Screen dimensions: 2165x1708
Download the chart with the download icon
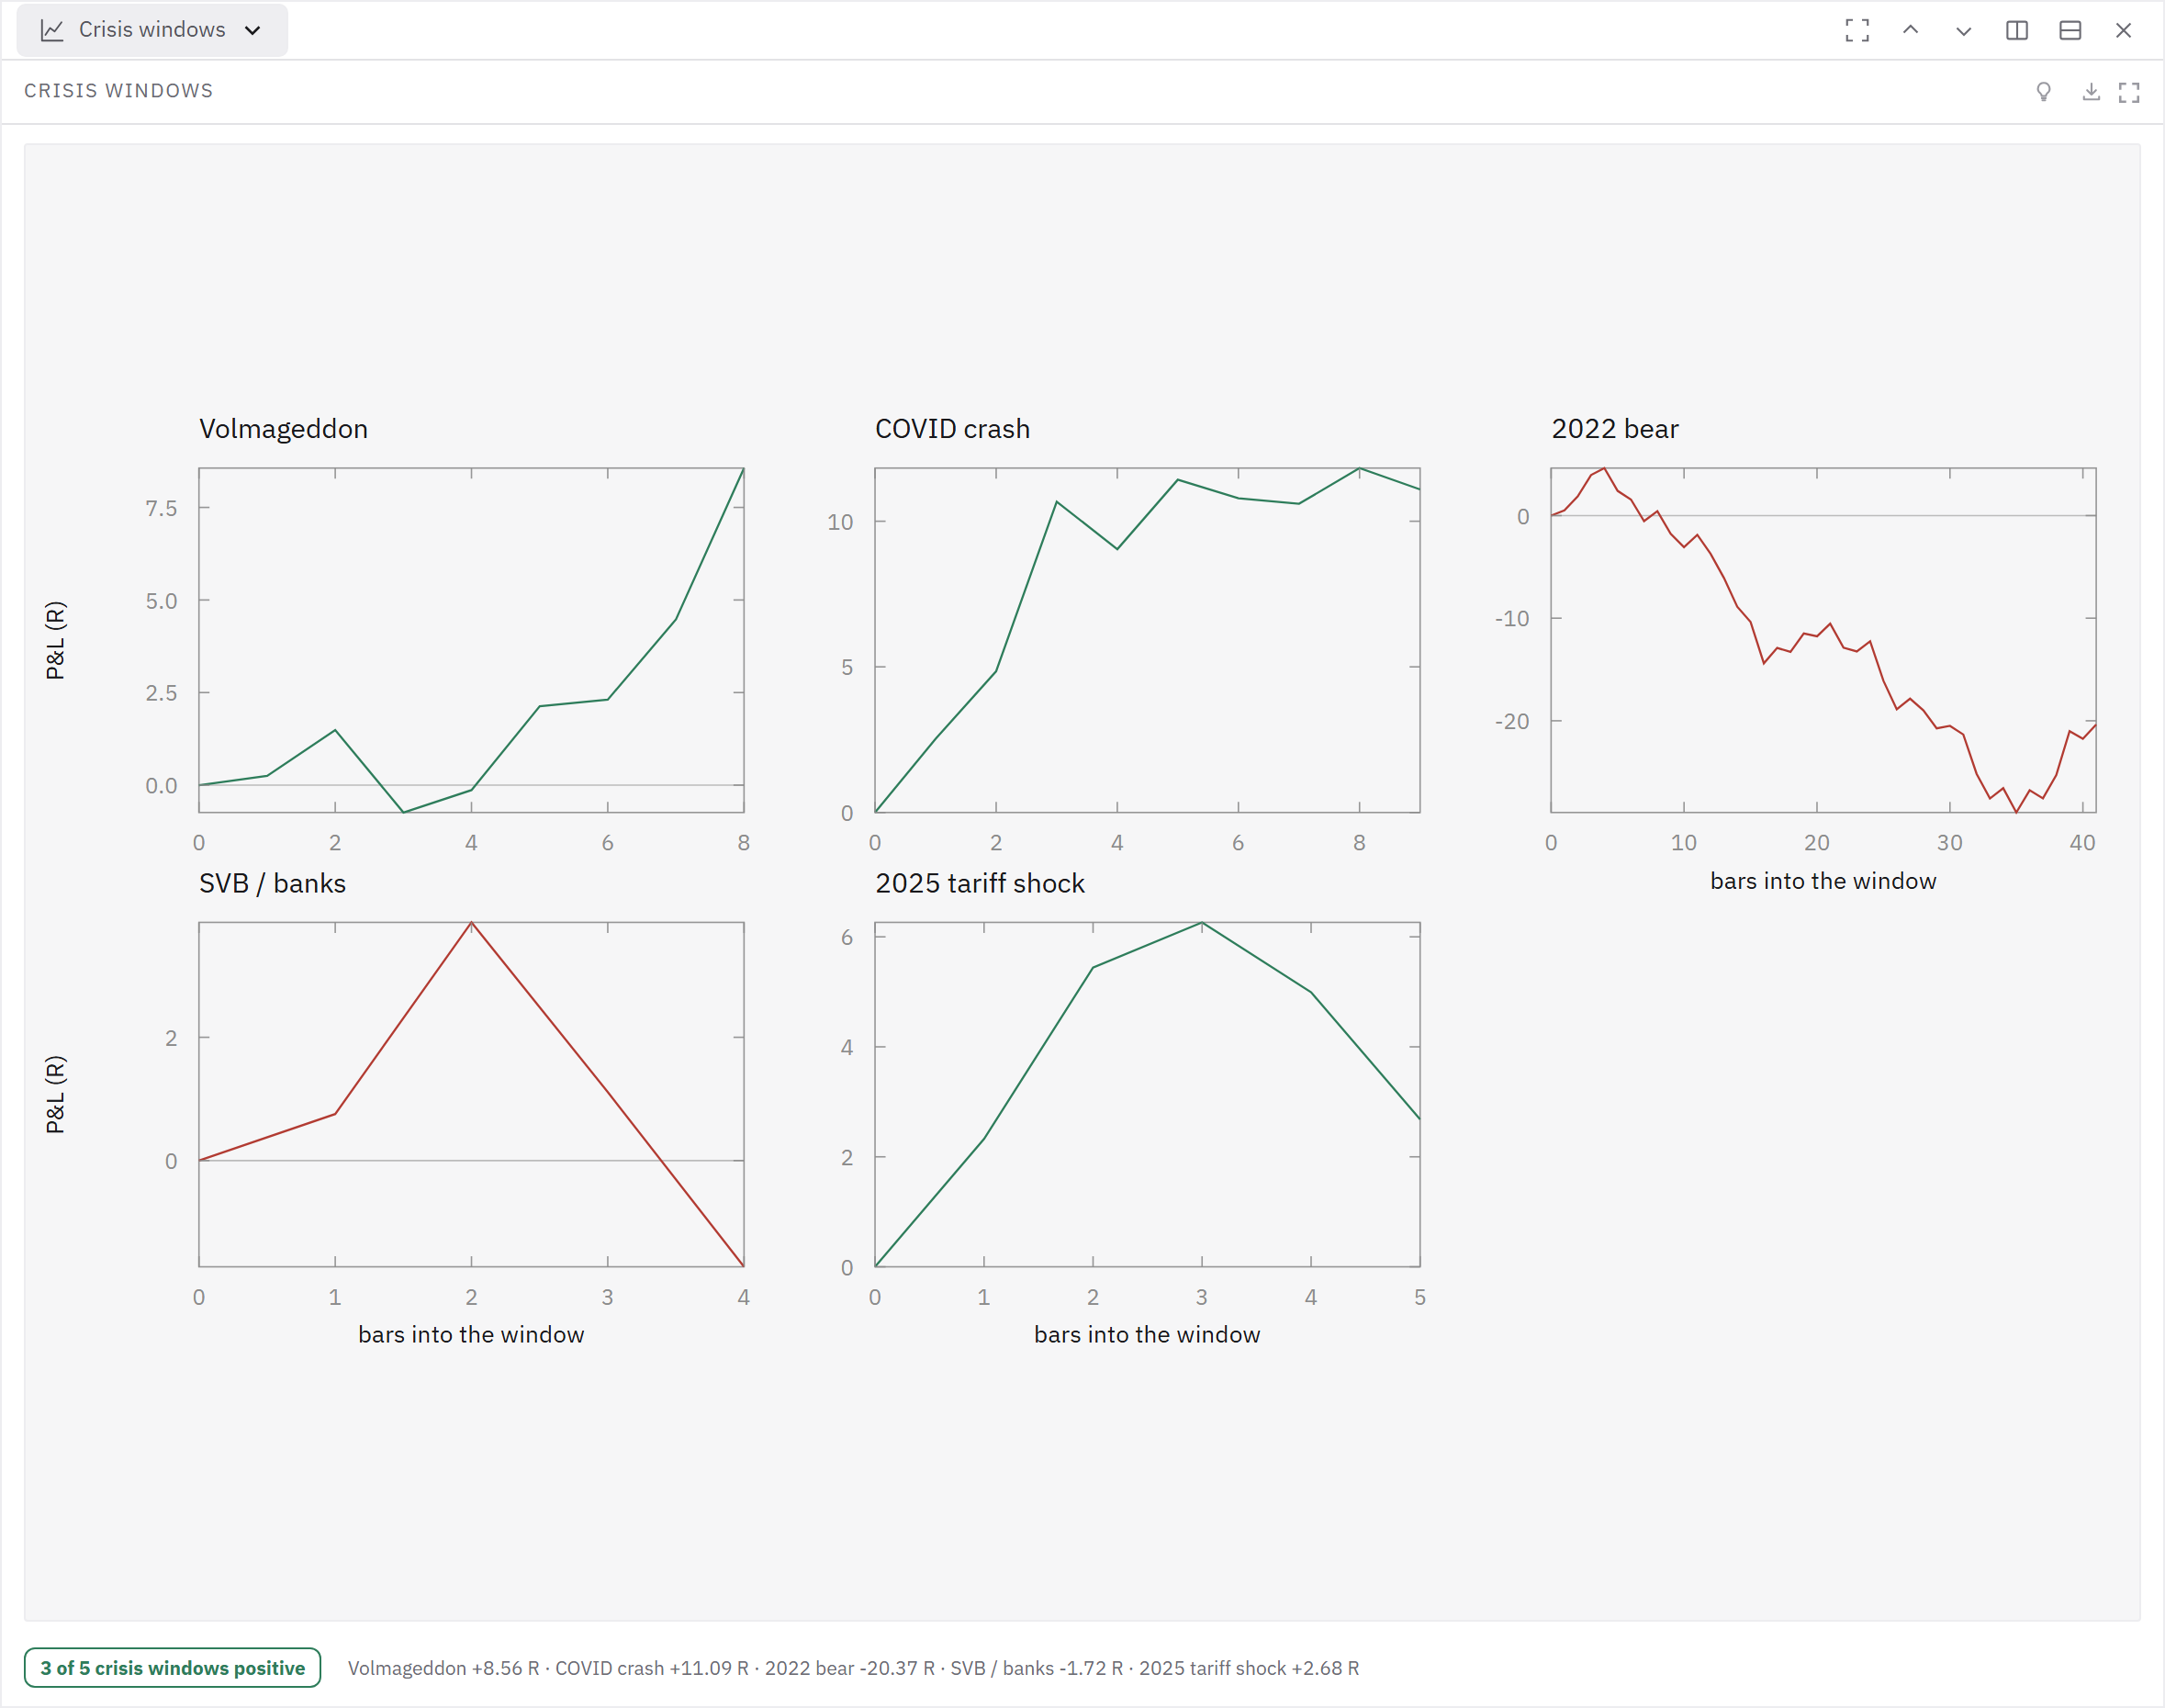click(2091, 92)
